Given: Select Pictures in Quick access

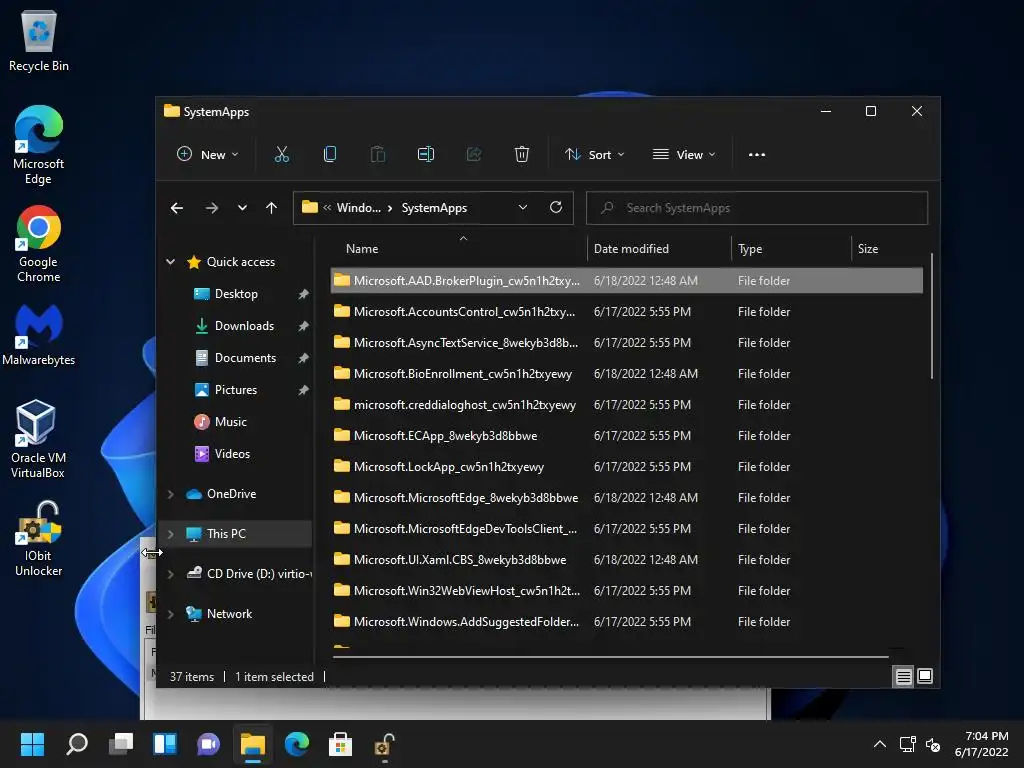Looking at the screenshot, I should click(236, 390).
